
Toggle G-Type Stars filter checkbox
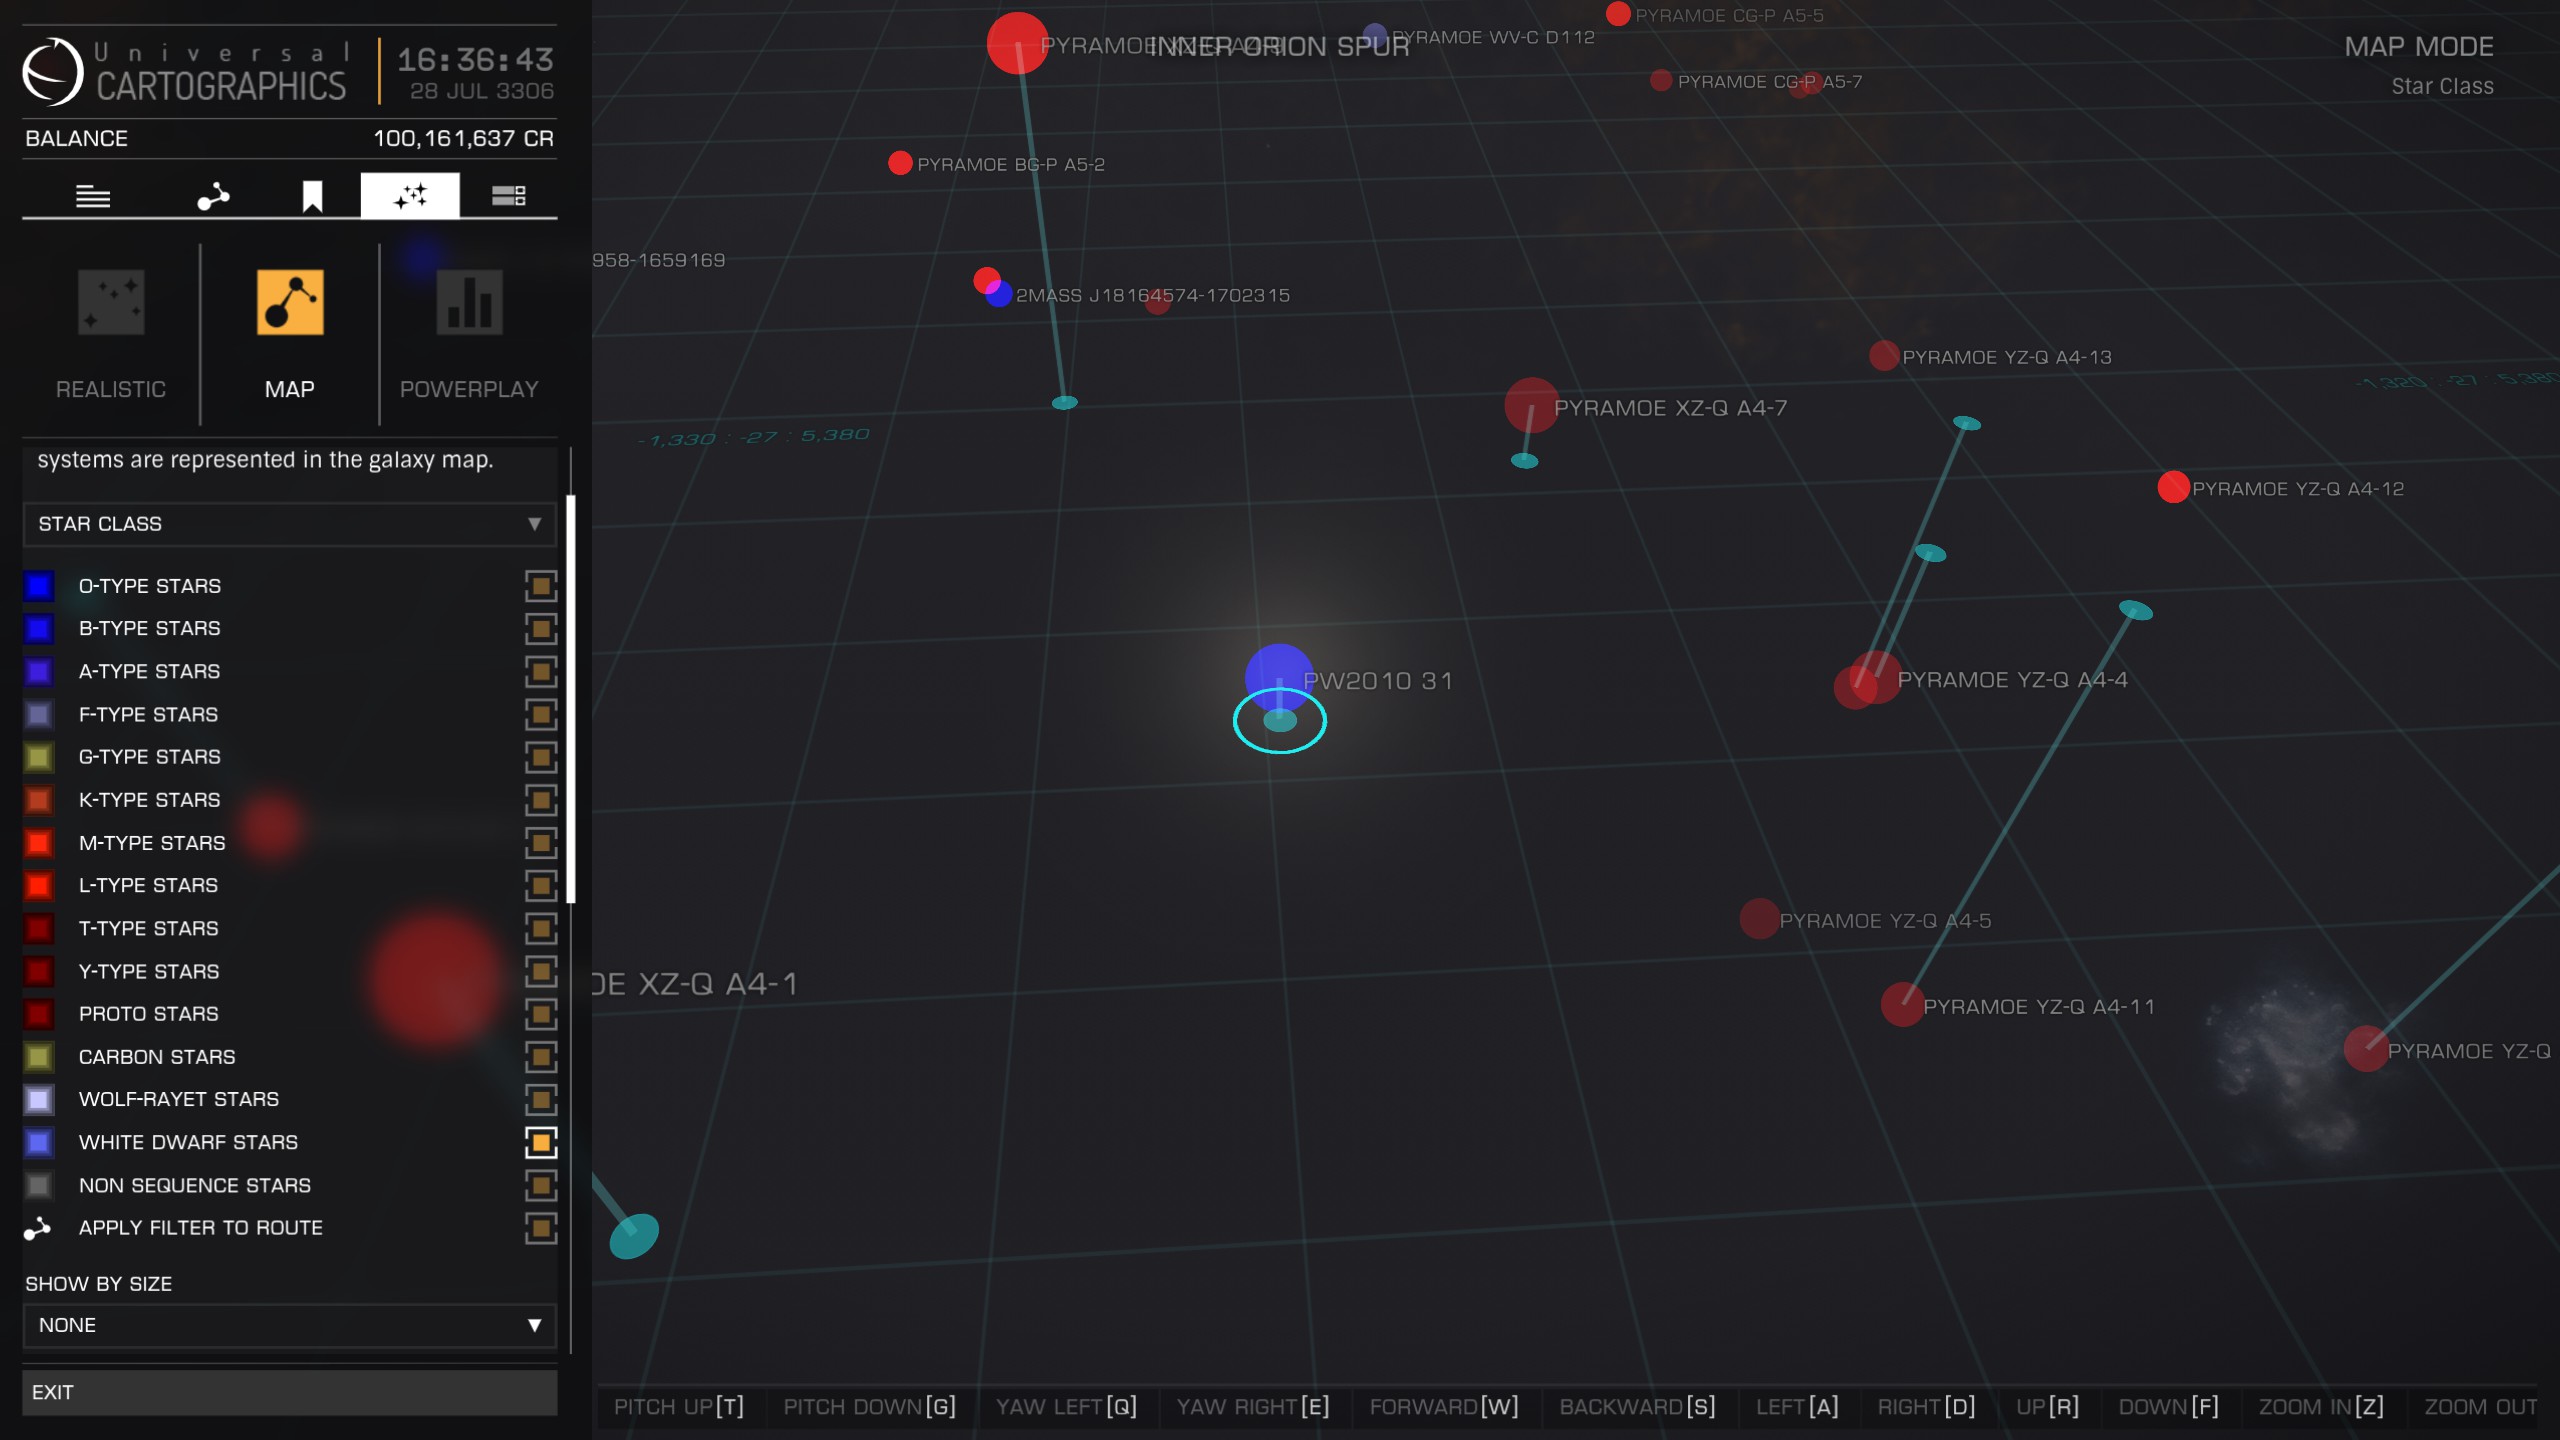(541, 757)
